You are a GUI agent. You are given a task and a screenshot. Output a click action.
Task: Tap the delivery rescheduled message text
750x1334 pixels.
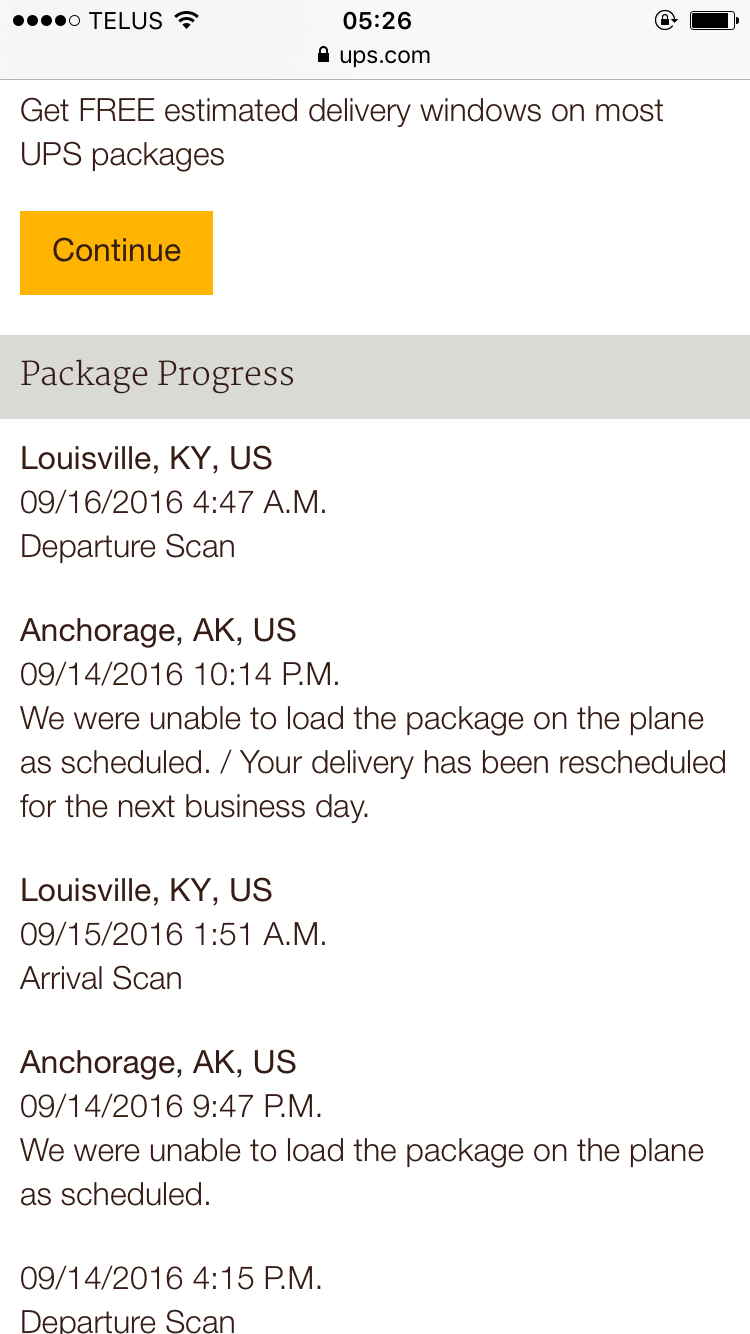(x=373, y=762)
